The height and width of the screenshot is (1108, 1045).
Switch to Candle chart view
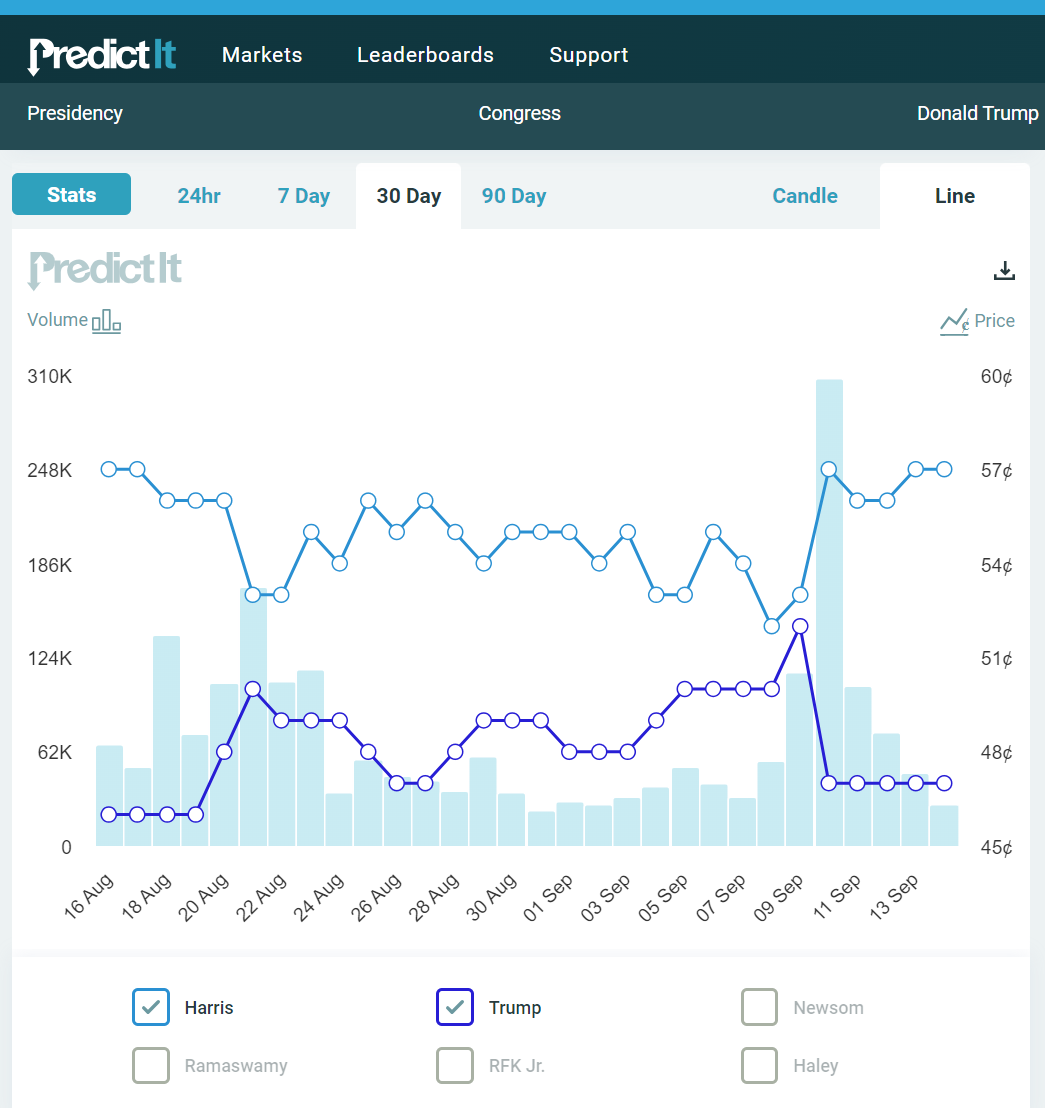pos(805,196)
